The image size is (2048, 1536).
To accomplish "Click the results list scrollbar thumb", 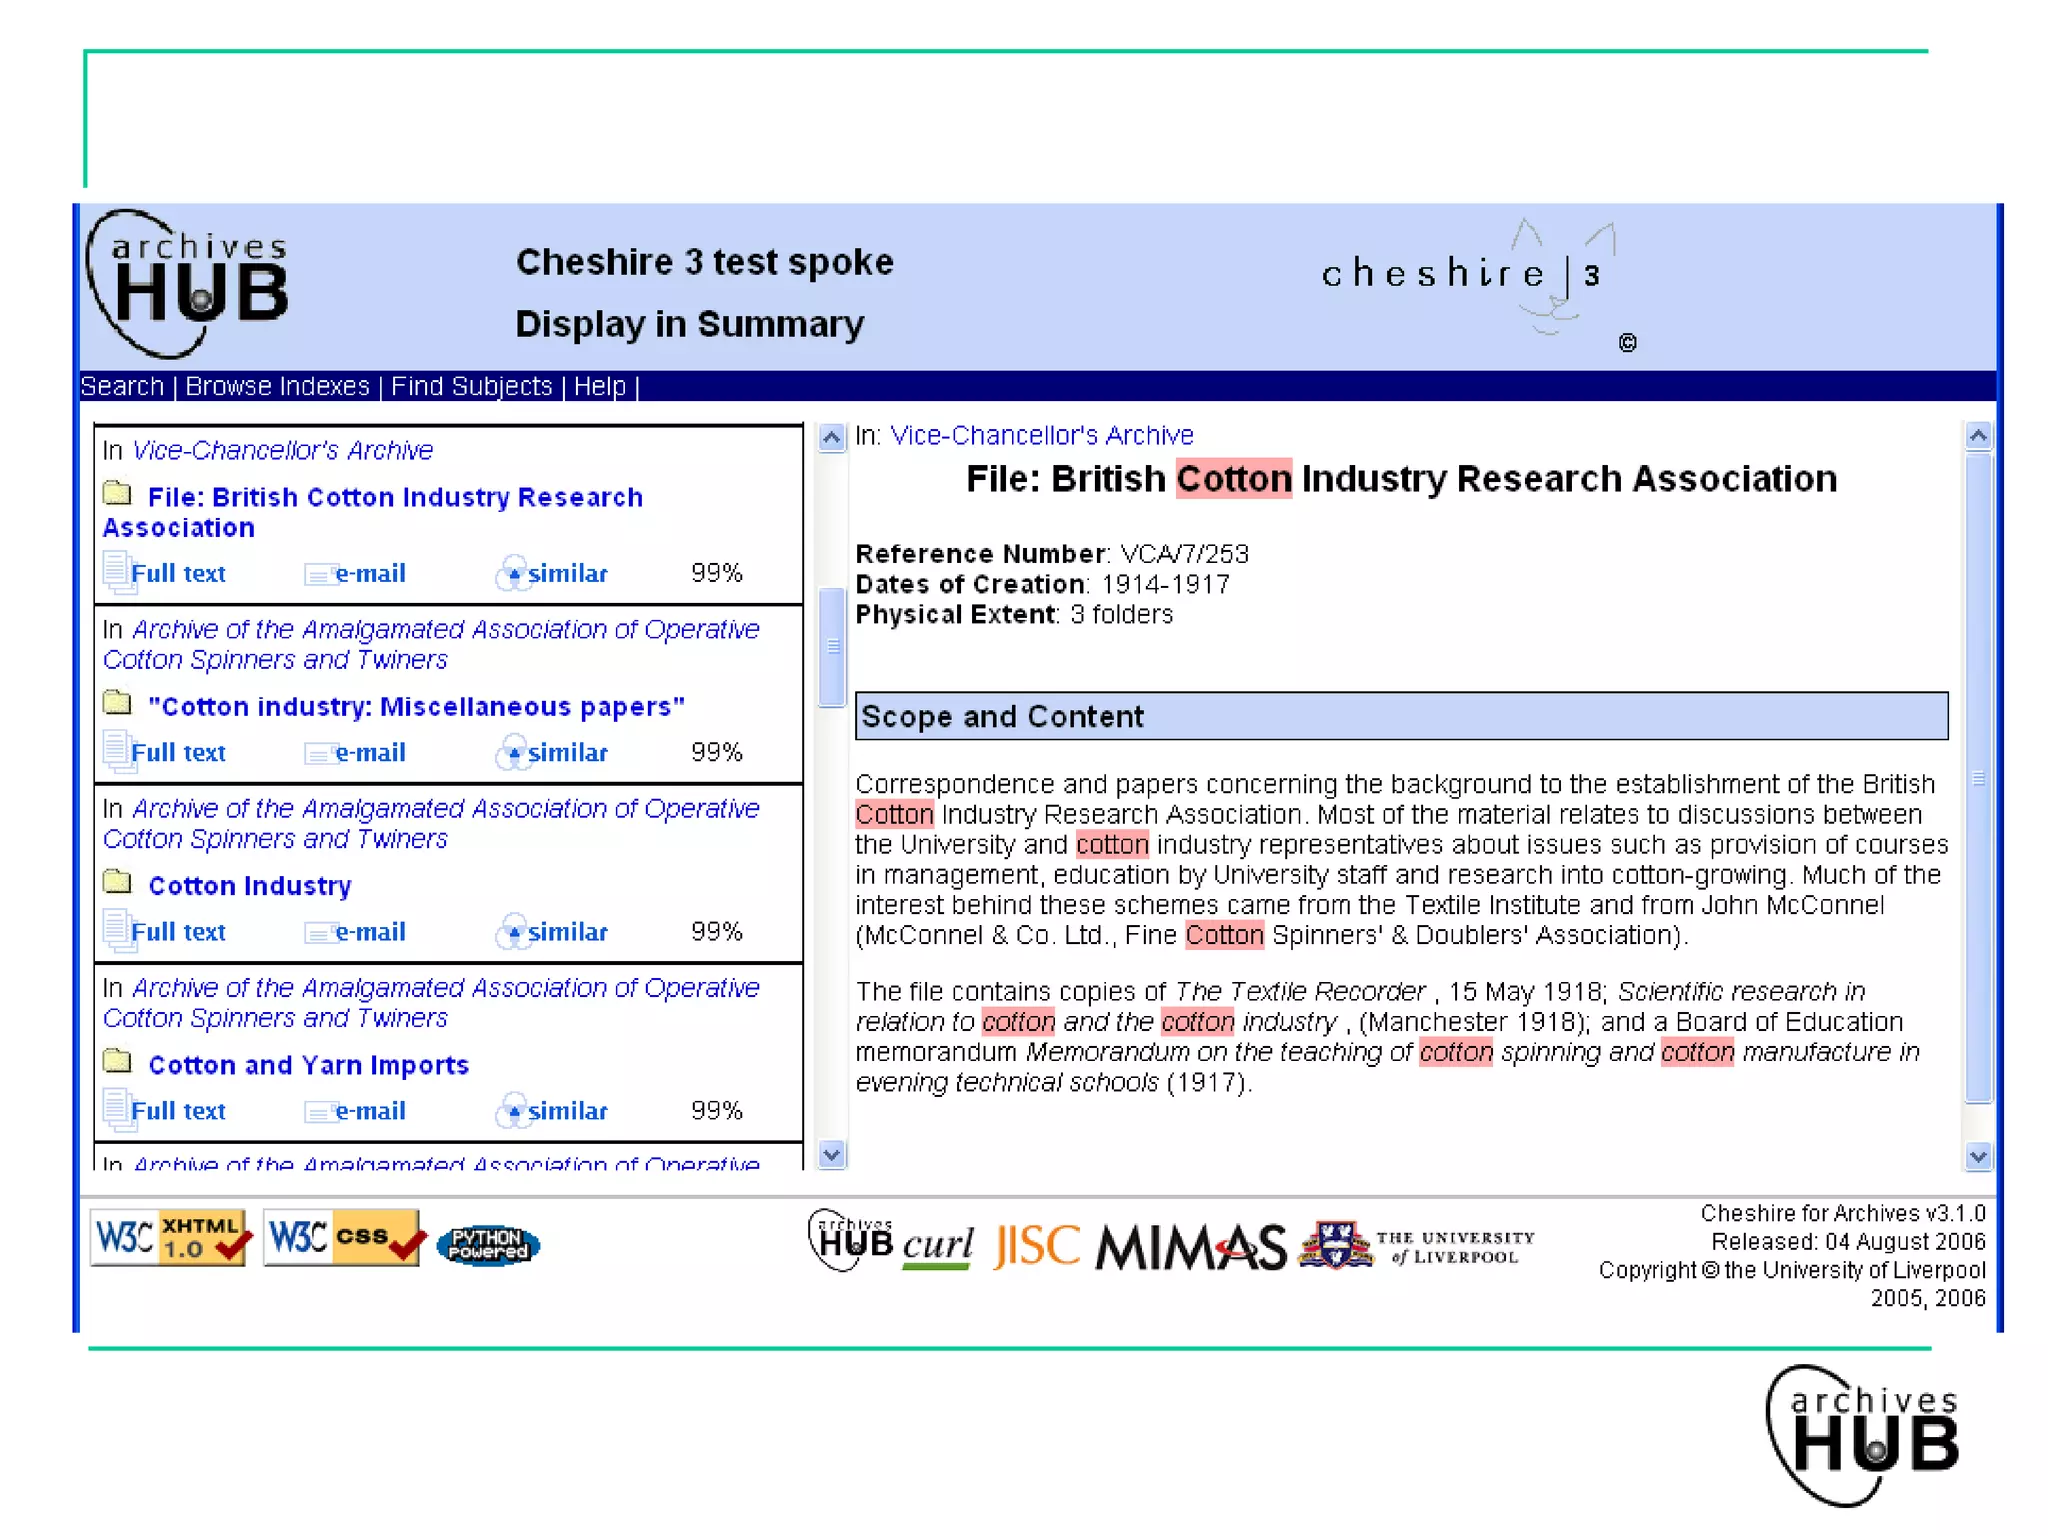I will (831, 647).
